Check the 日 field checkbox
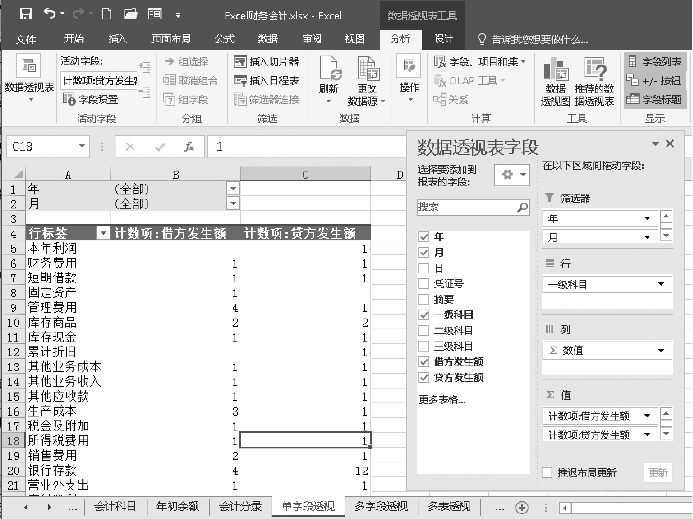The width and height of the screenshot is (693, 519). (x=424, y=269)
